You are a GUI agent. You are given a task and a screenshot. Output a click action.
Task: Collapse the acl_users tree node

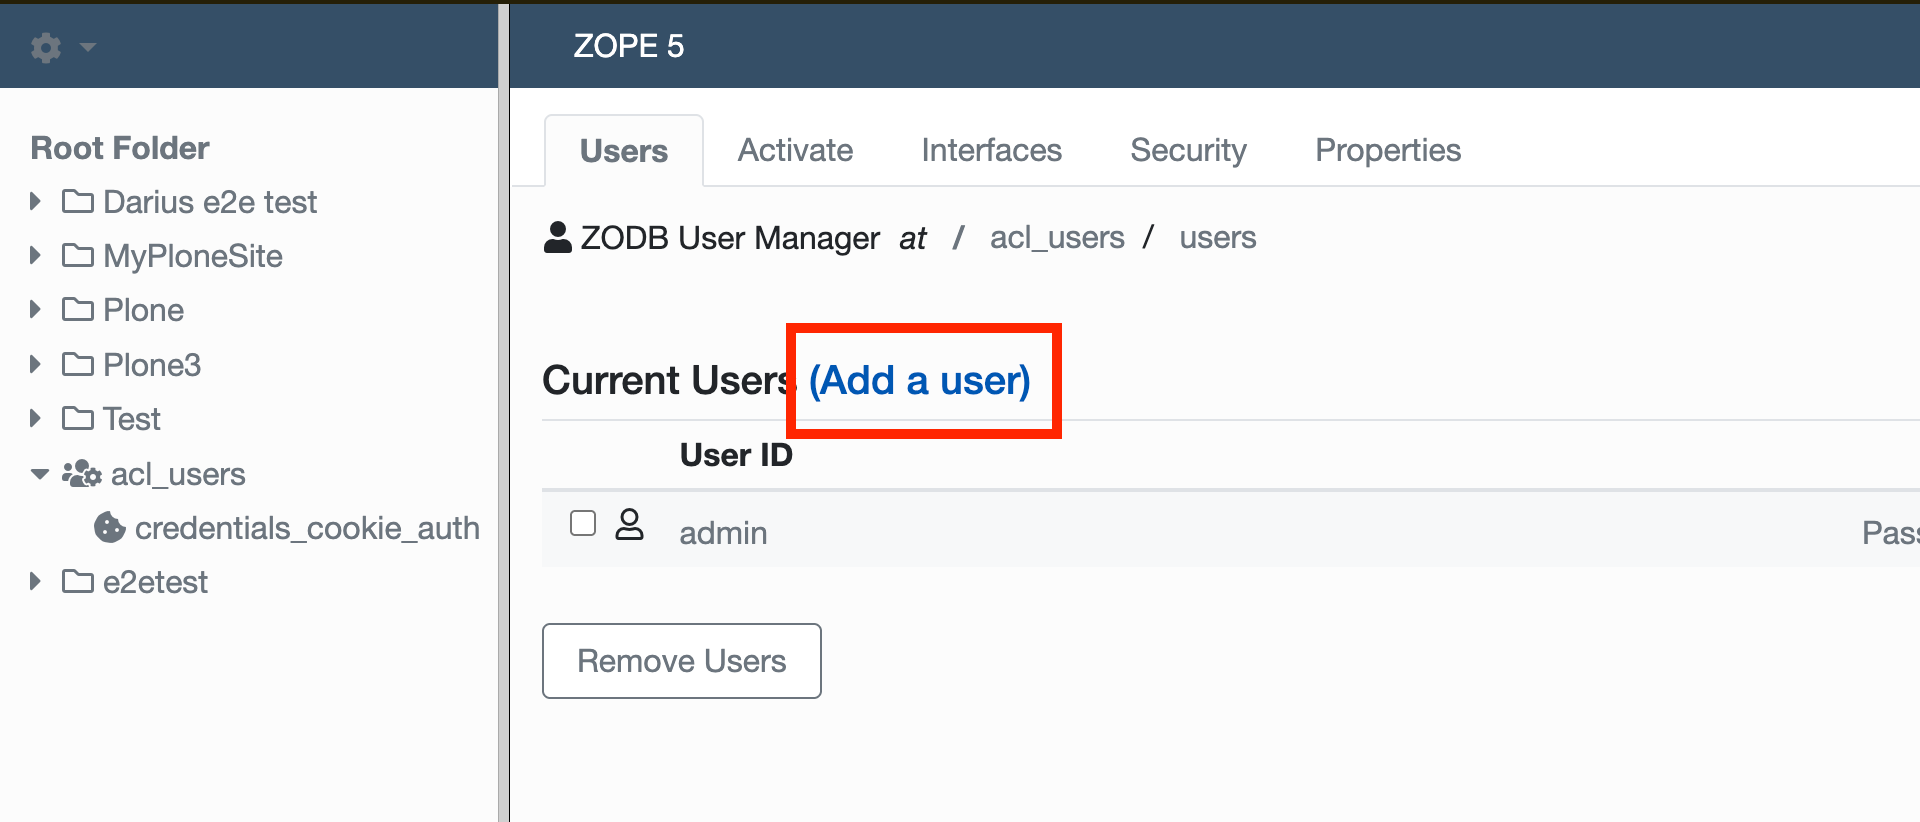[40, 474]
